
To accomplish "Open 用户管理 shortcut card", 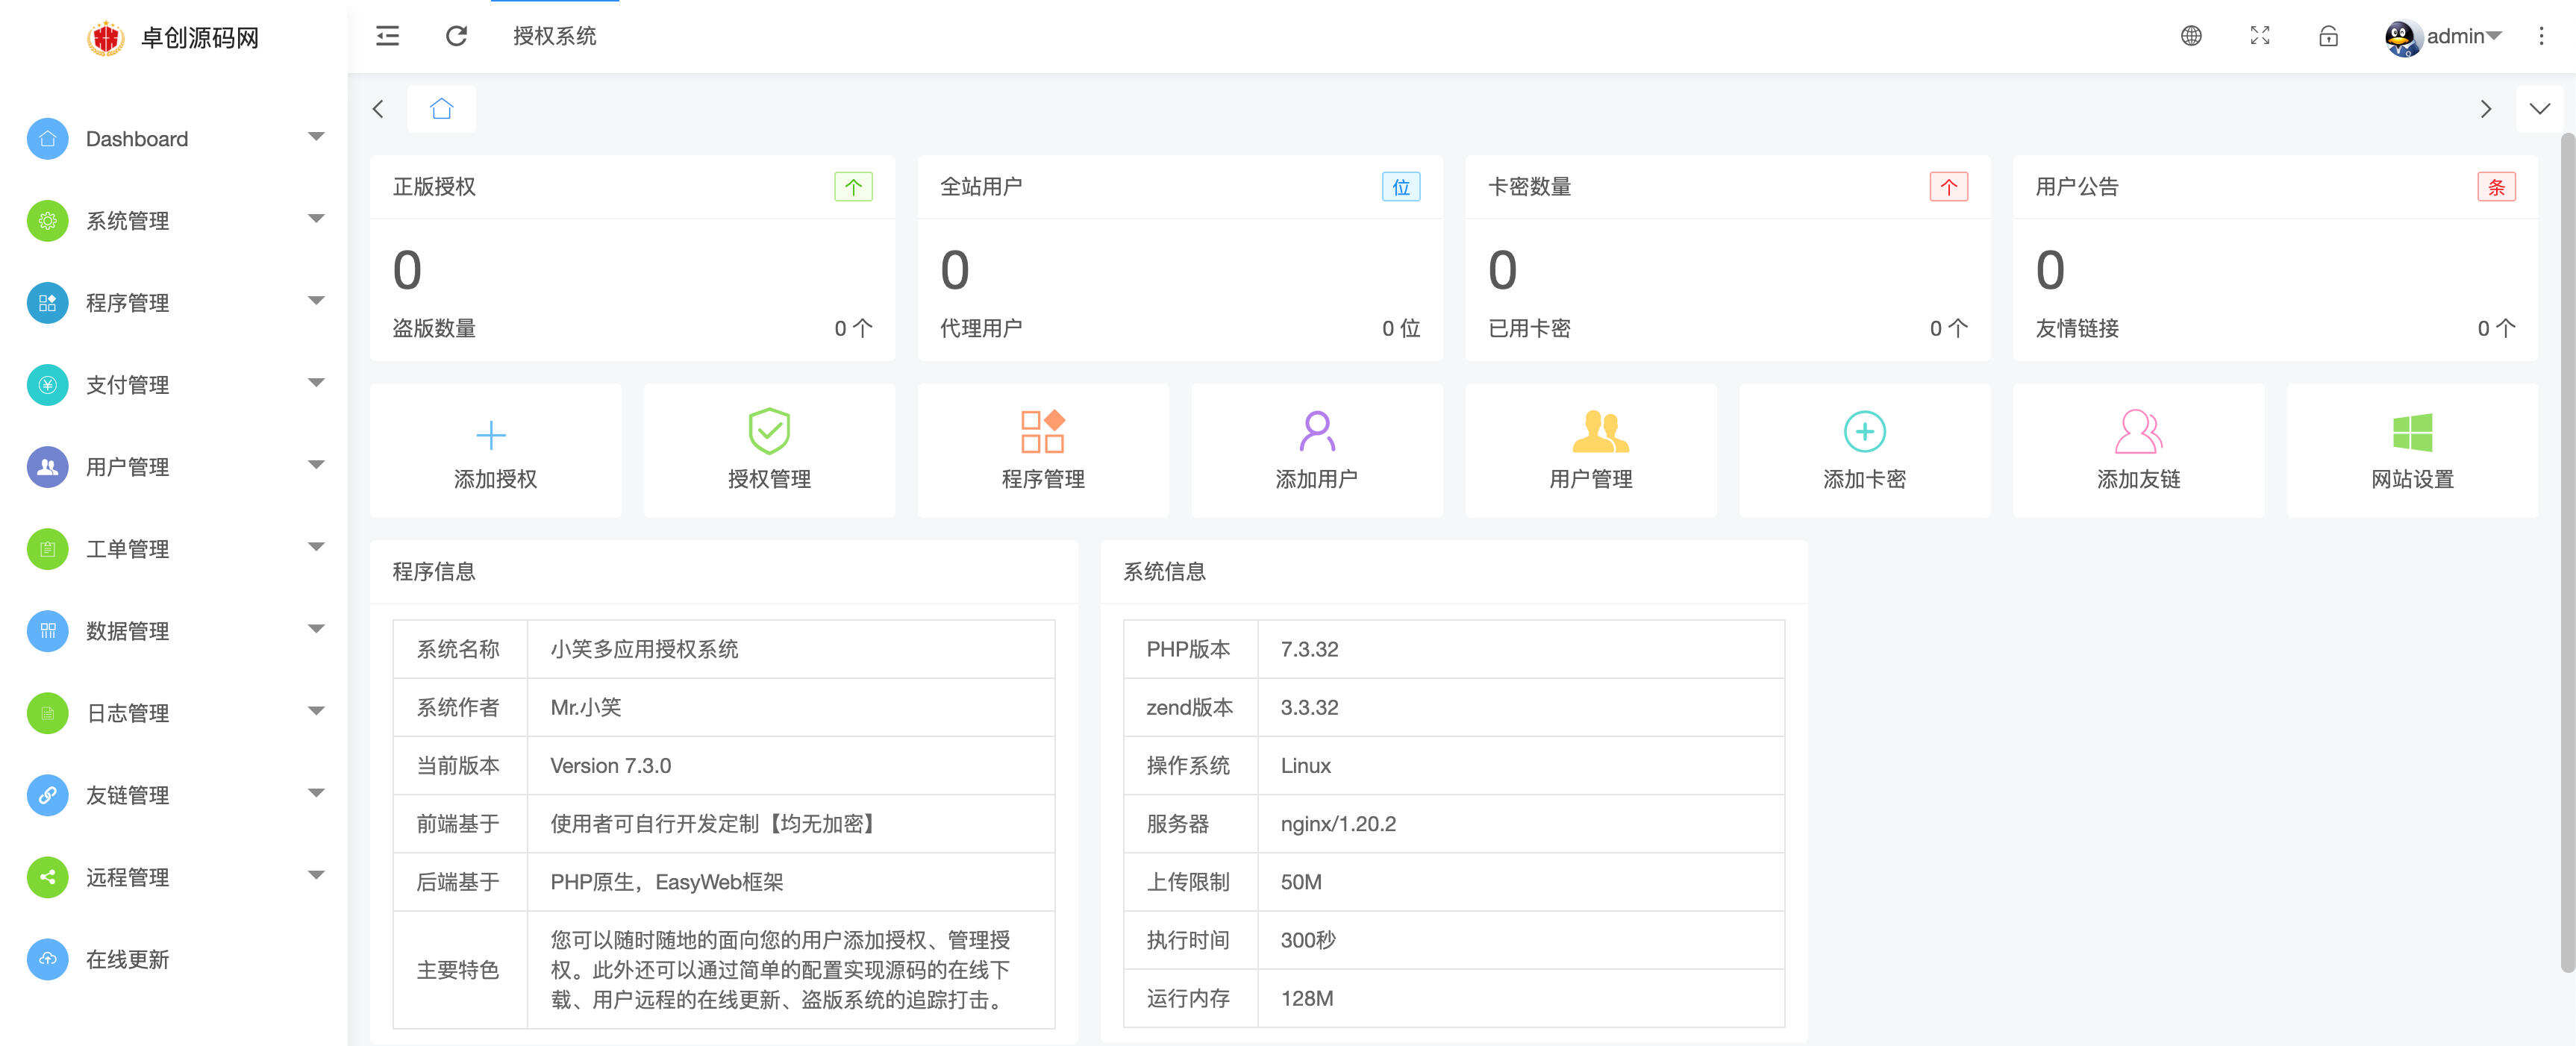I will [1590, 450].
